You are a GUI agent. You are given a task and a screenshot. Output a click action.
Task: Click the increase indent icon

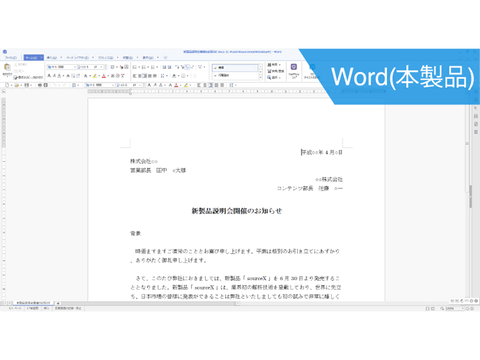pyautogui.click(x=169, y=67)
